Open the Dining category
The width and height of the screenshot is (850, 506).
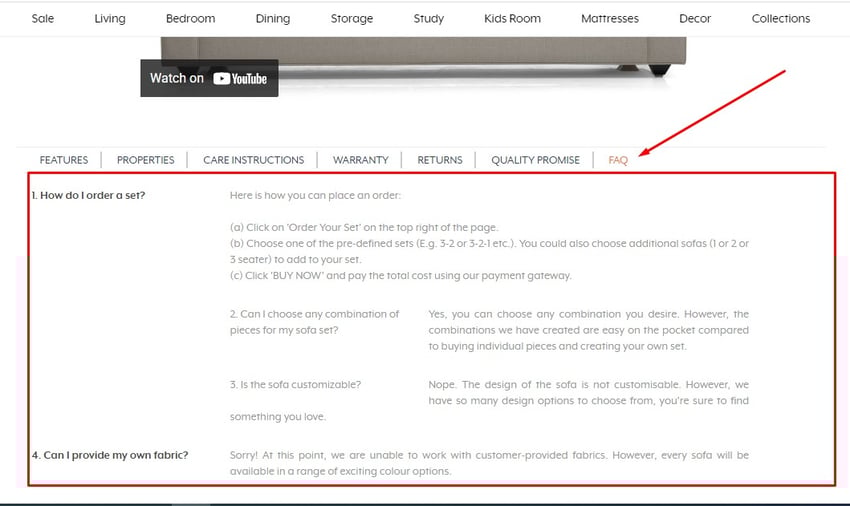pos(273,18)
